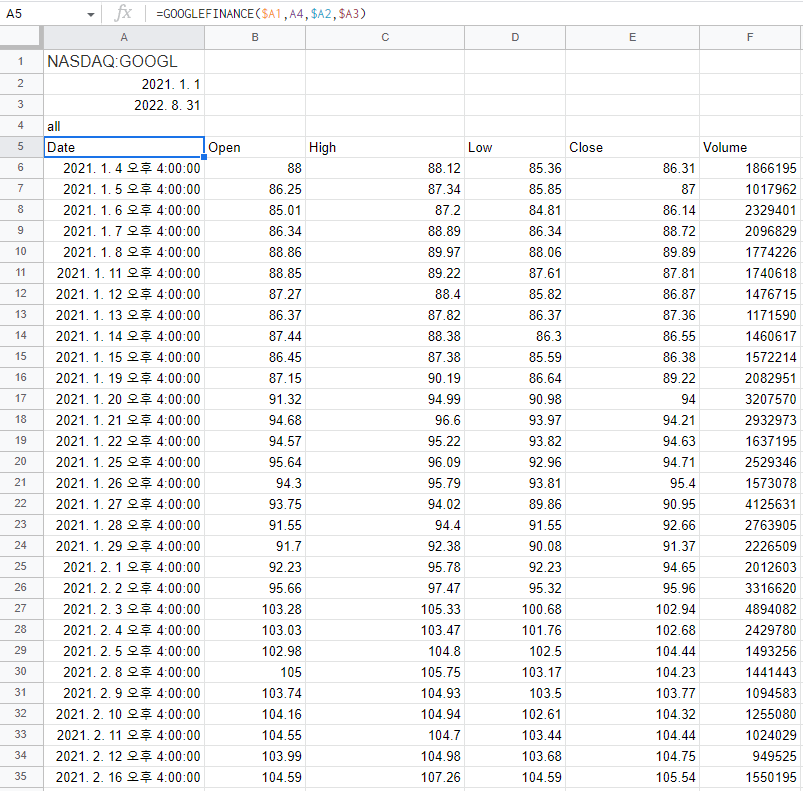Screen dimensions: 803x791
Task: Click close value 95.4
Action: coord(632,483)
